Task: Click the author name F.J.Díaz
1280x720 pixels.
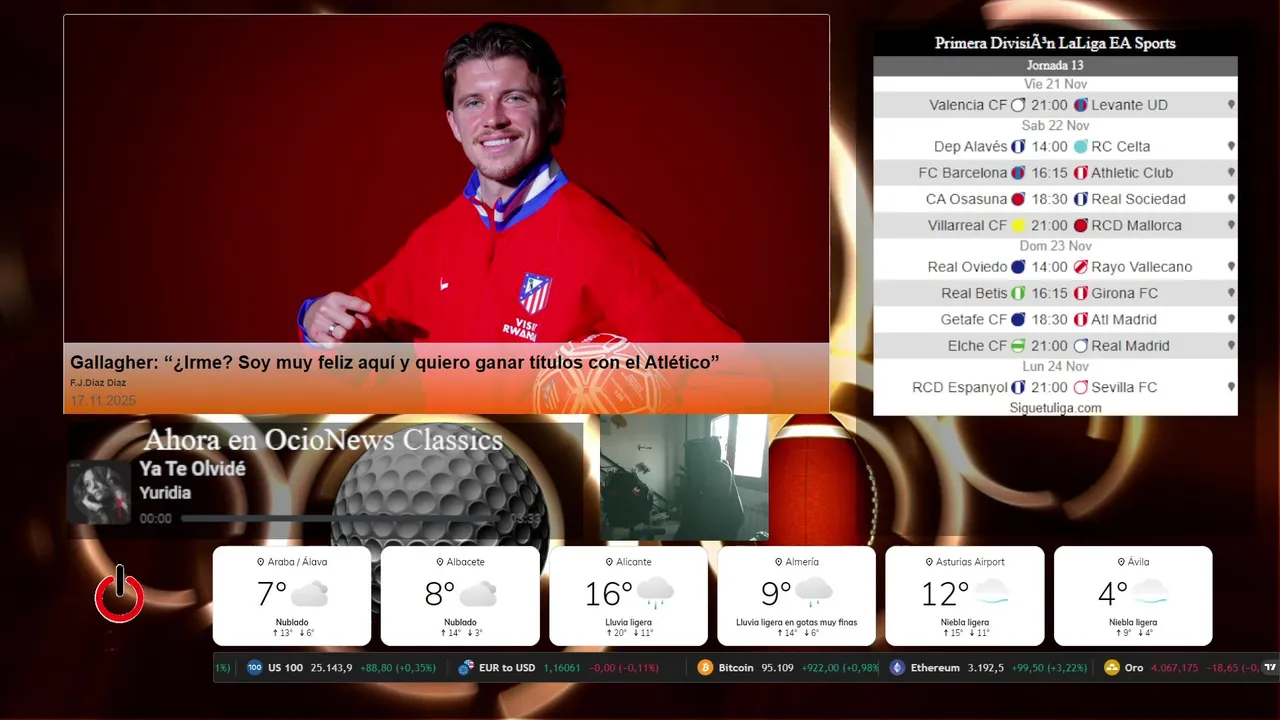Action: pos(98,383)
